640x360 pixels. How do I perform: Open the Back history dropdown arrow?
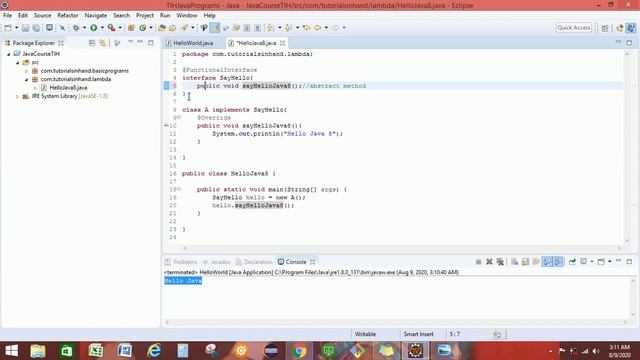pyautogui.click(x=326, y=28)
